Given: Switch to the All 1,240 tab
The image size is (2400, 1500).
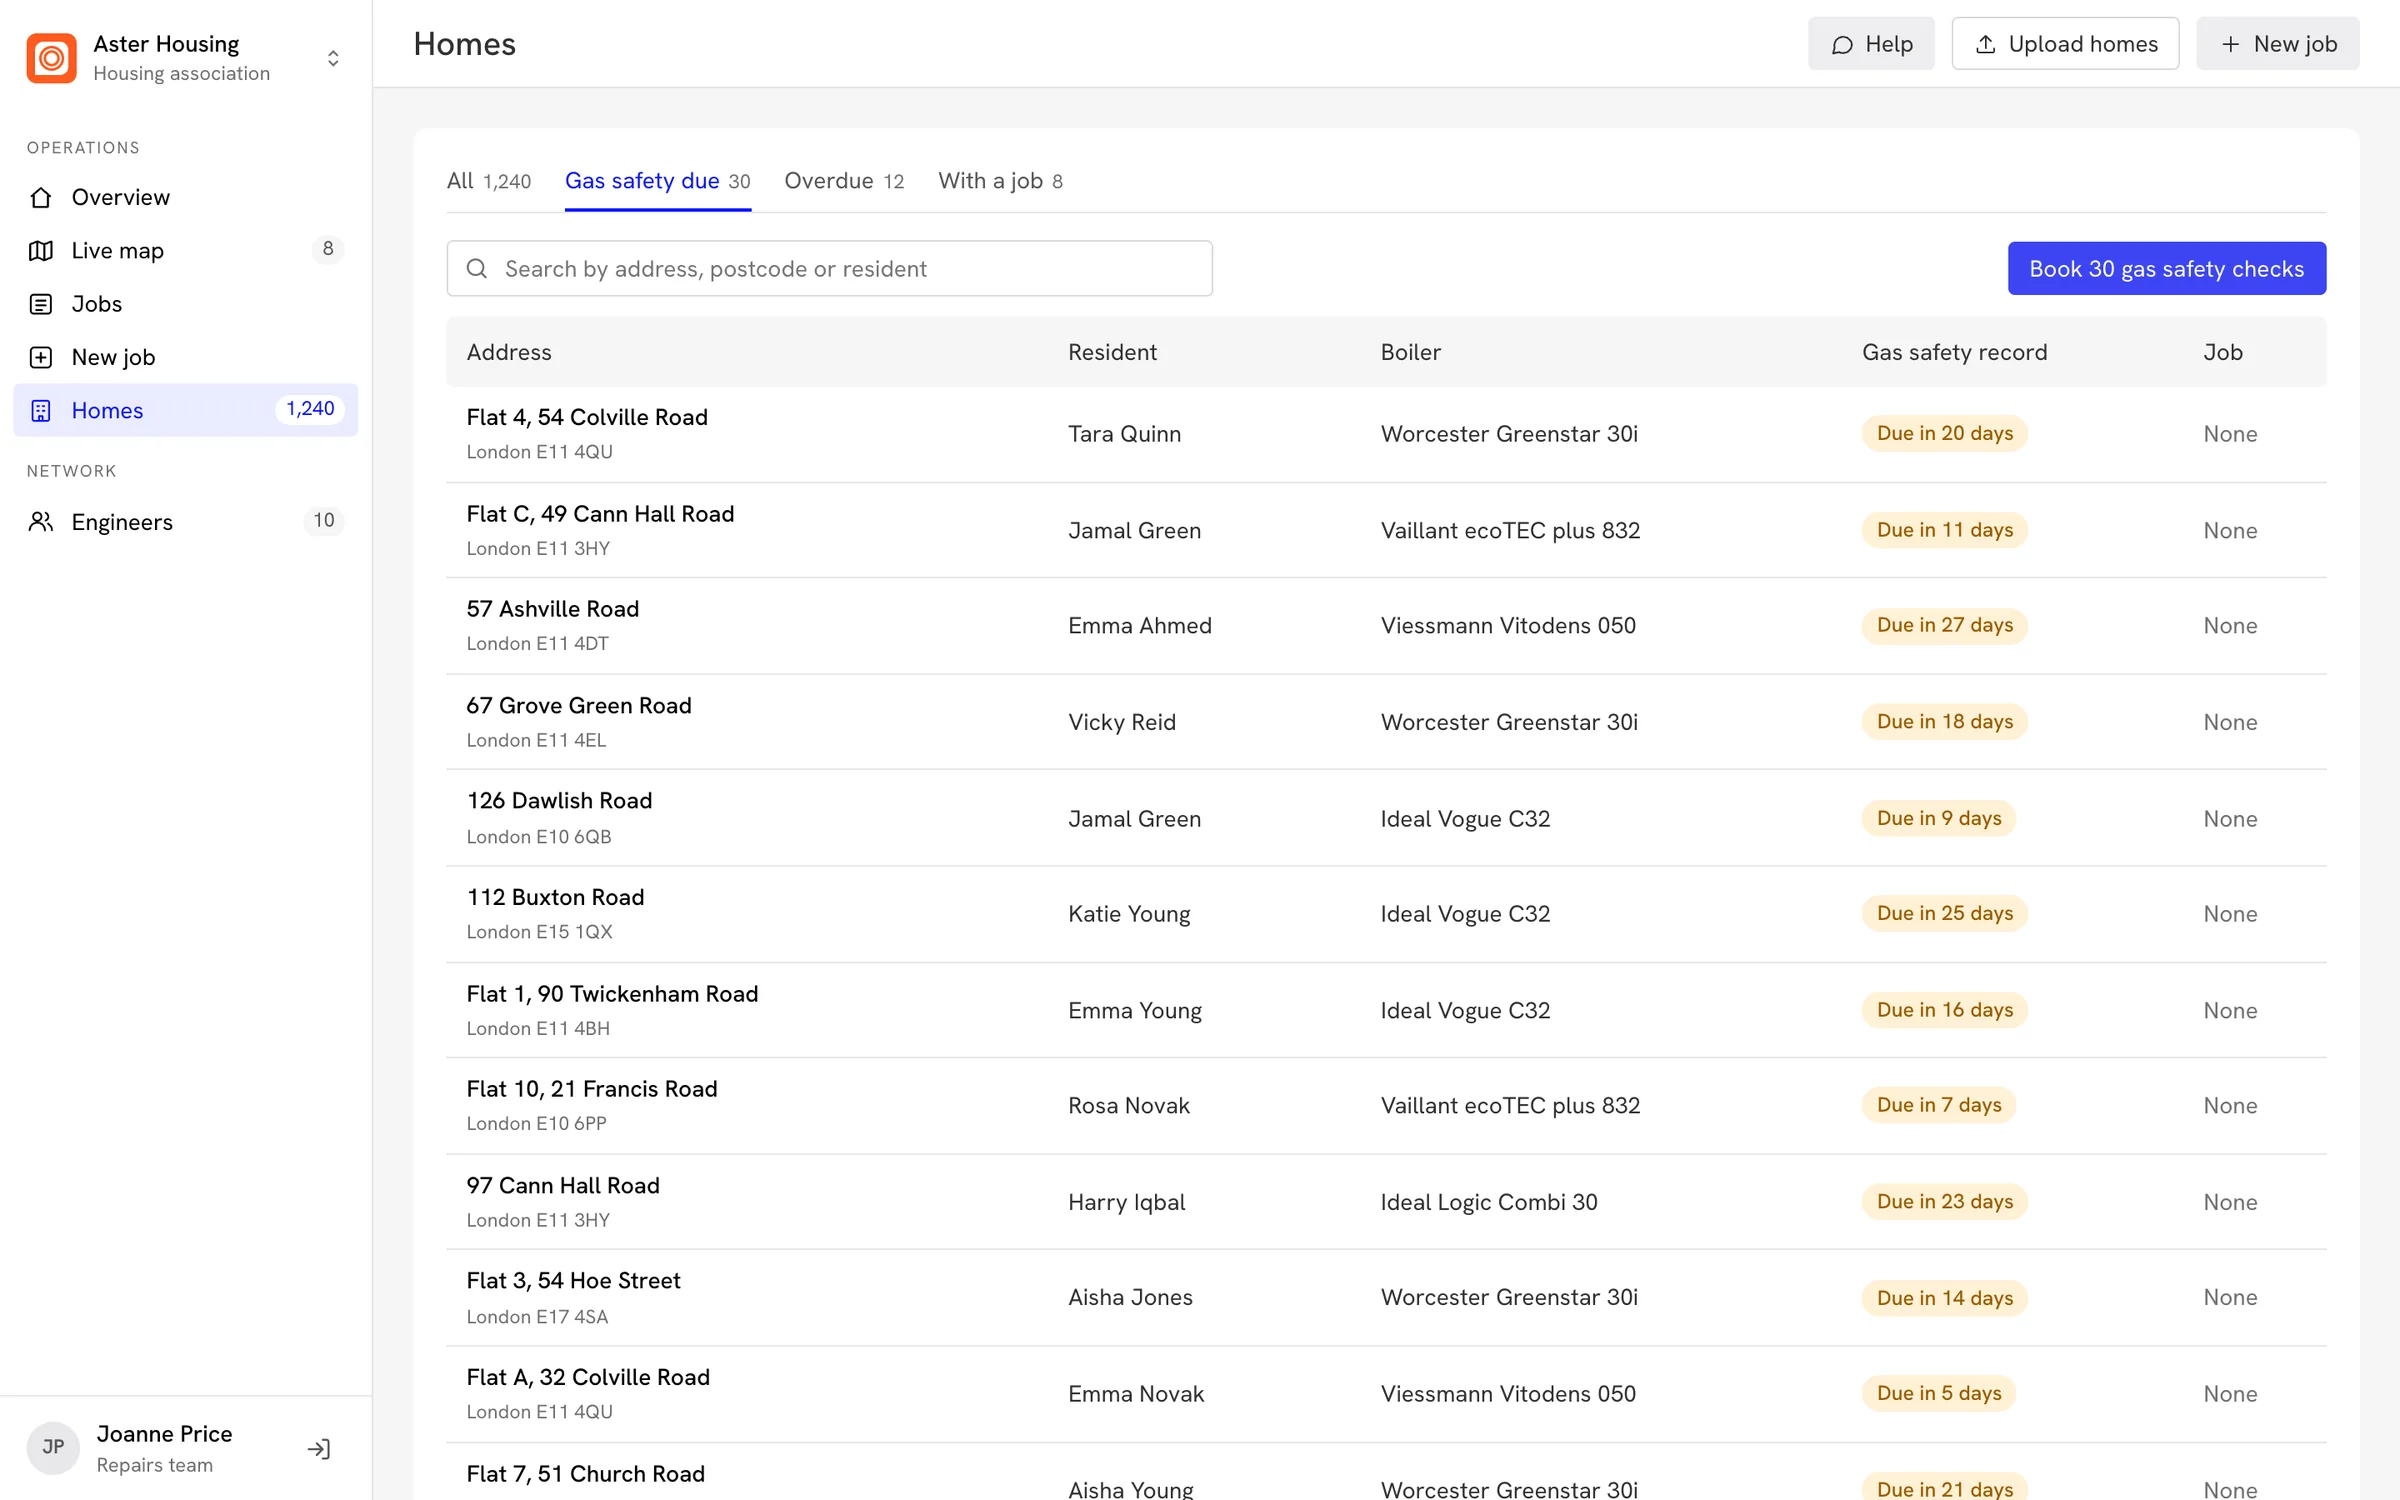Looking at the screenshot, I should pyautogui.click(x=489, y=181).
